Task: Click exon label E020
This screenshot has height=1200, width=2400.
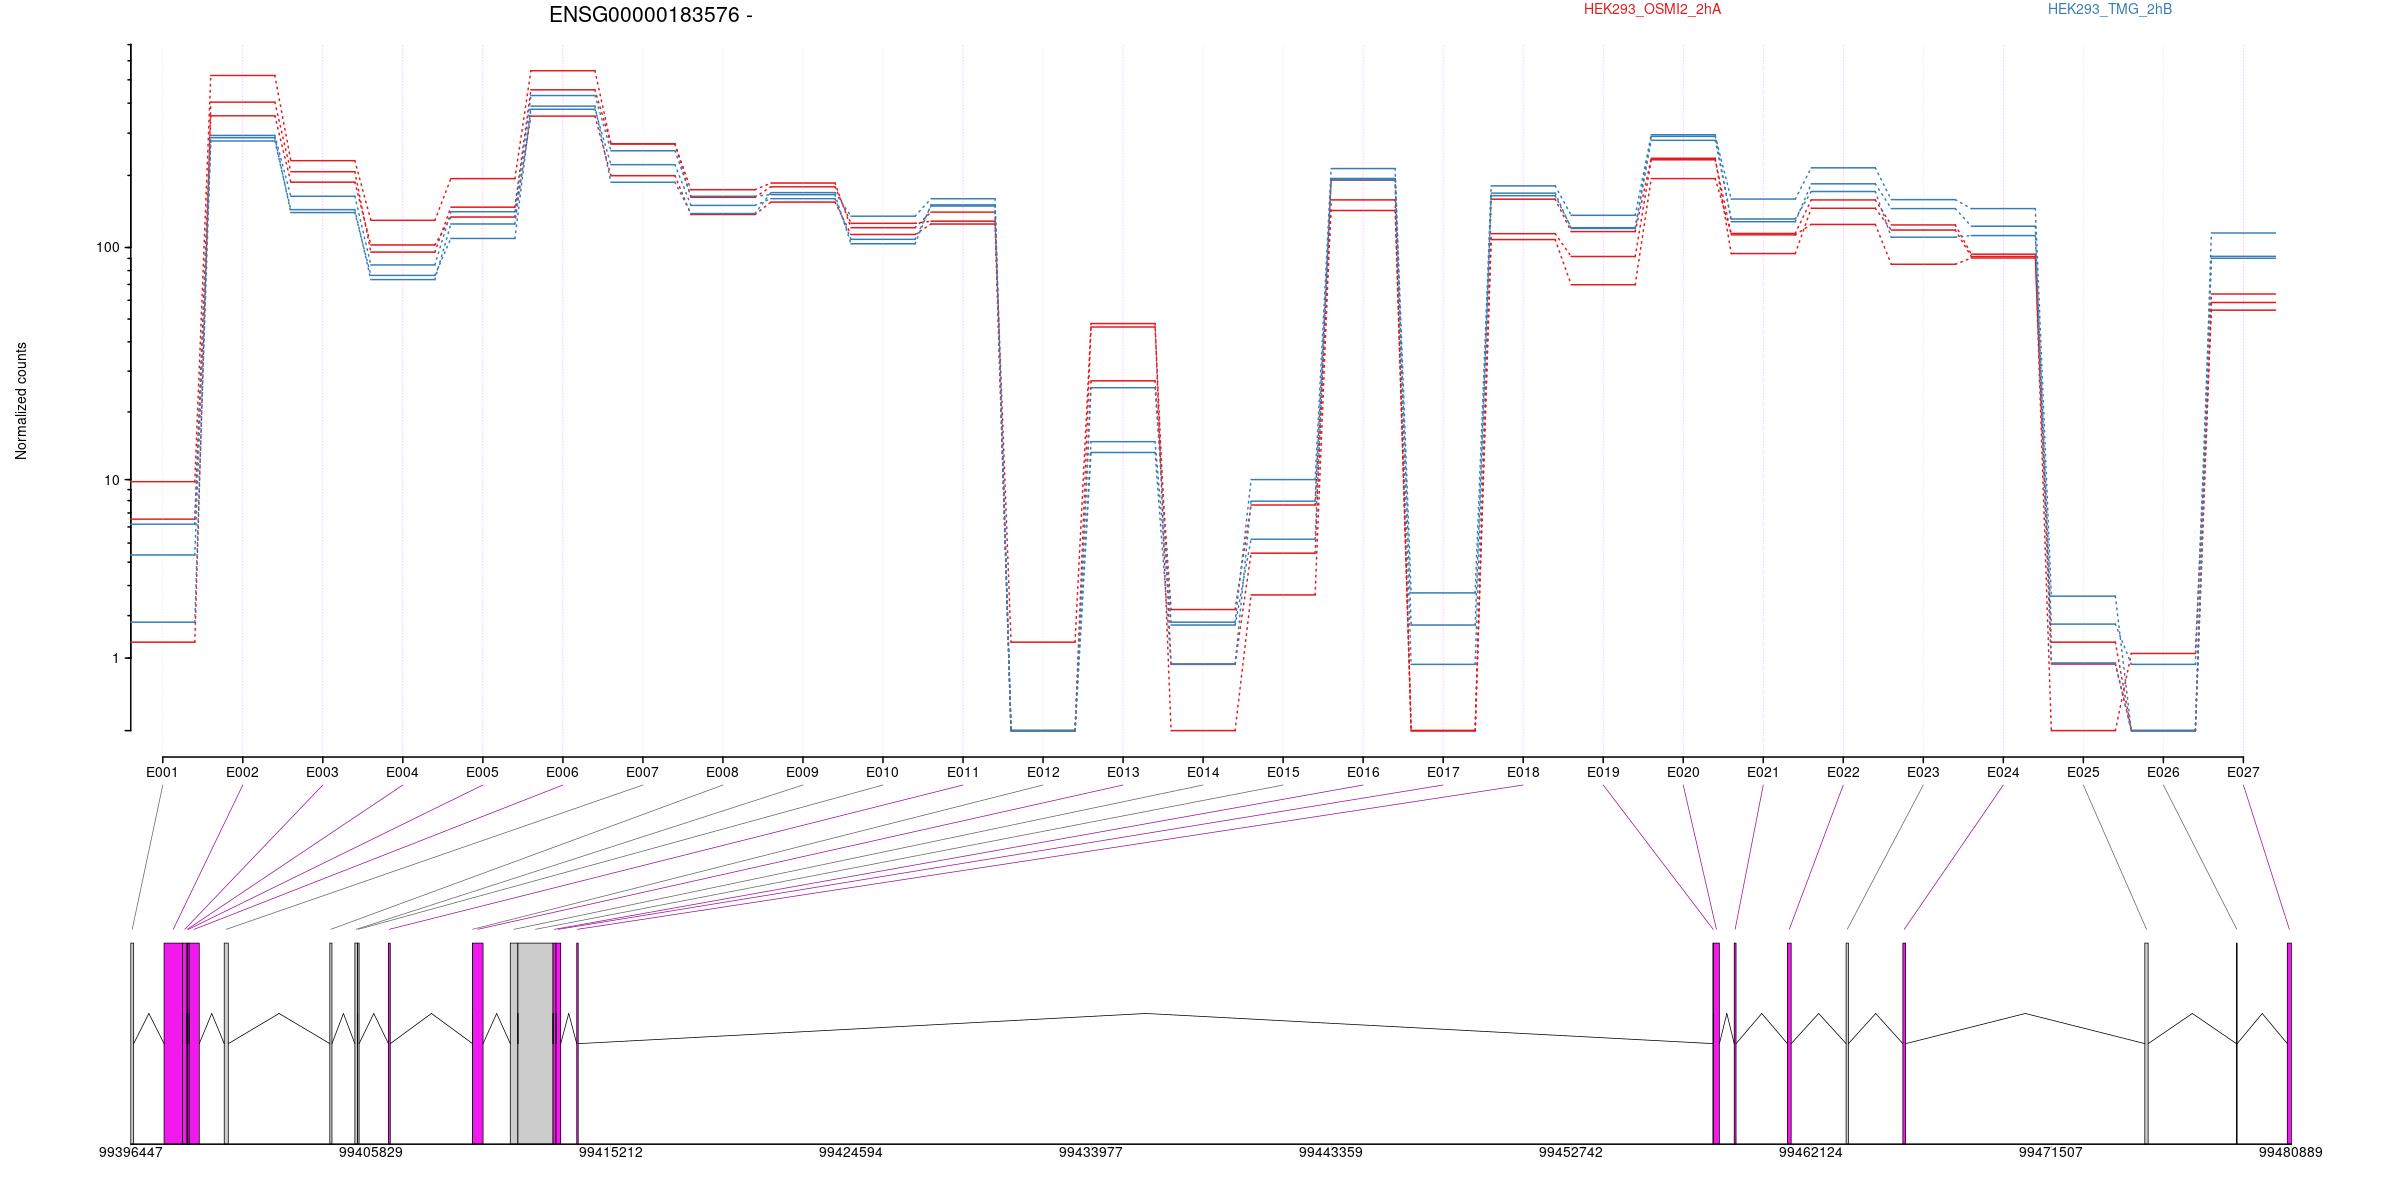Action: tap(1683, 772)
